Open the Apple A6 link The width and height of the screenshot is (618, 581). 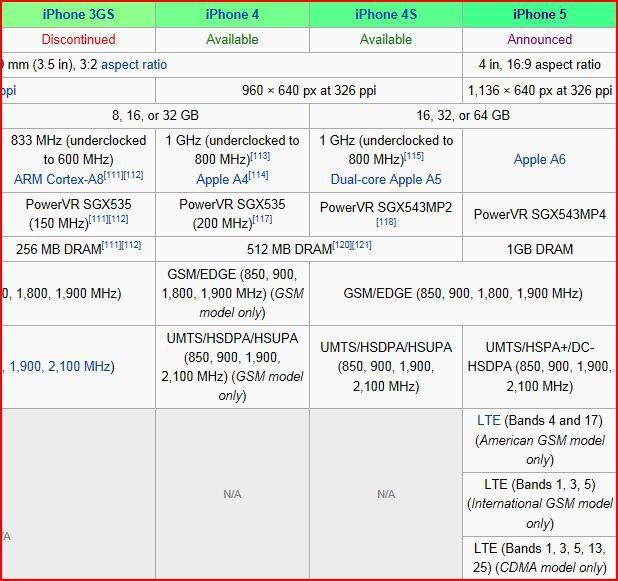point(540,159)
